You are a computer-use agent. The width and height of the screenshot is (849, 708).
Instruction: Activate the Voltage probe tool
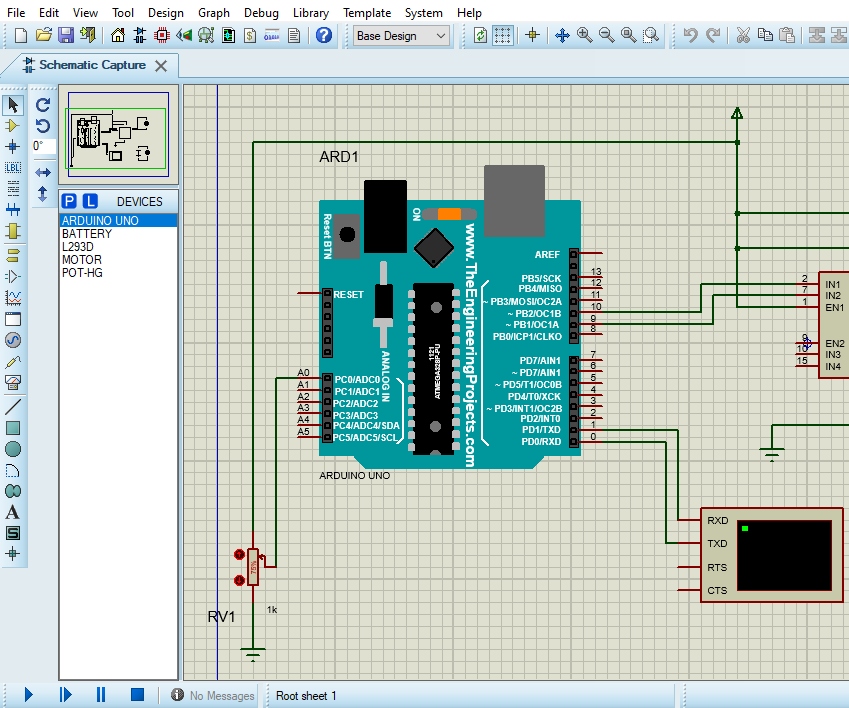pyautogui.click(x=12, y=361)
